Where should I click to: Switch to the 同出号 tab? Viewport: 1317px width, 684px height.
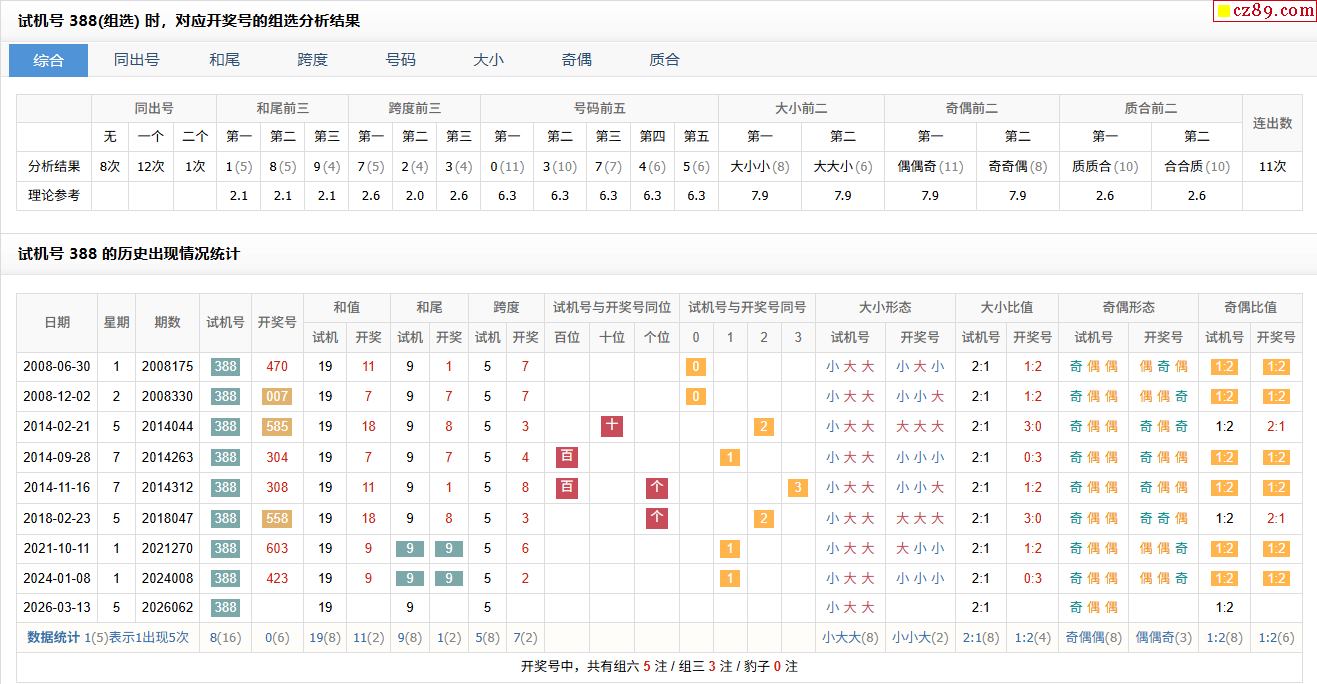click(136, 60)
